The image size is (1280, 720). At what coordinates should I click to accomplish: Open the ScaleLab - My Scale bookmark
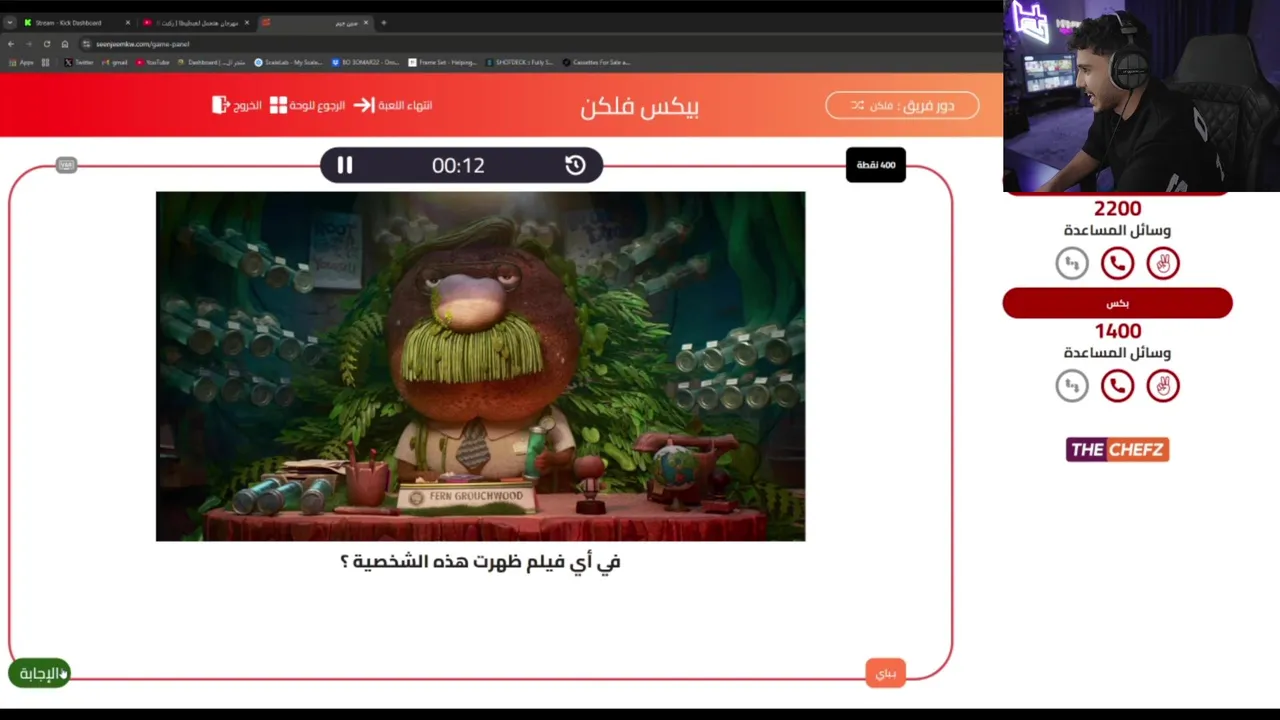(x=288, y=62)
